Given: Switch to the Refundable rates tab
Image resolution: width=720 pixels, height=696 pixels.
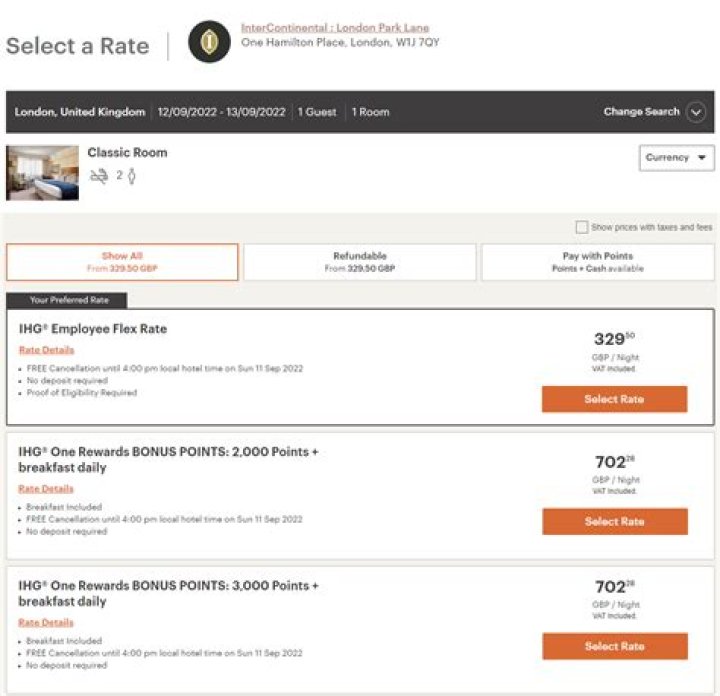Looking at the screenshot, I should [x=360, y=262].
